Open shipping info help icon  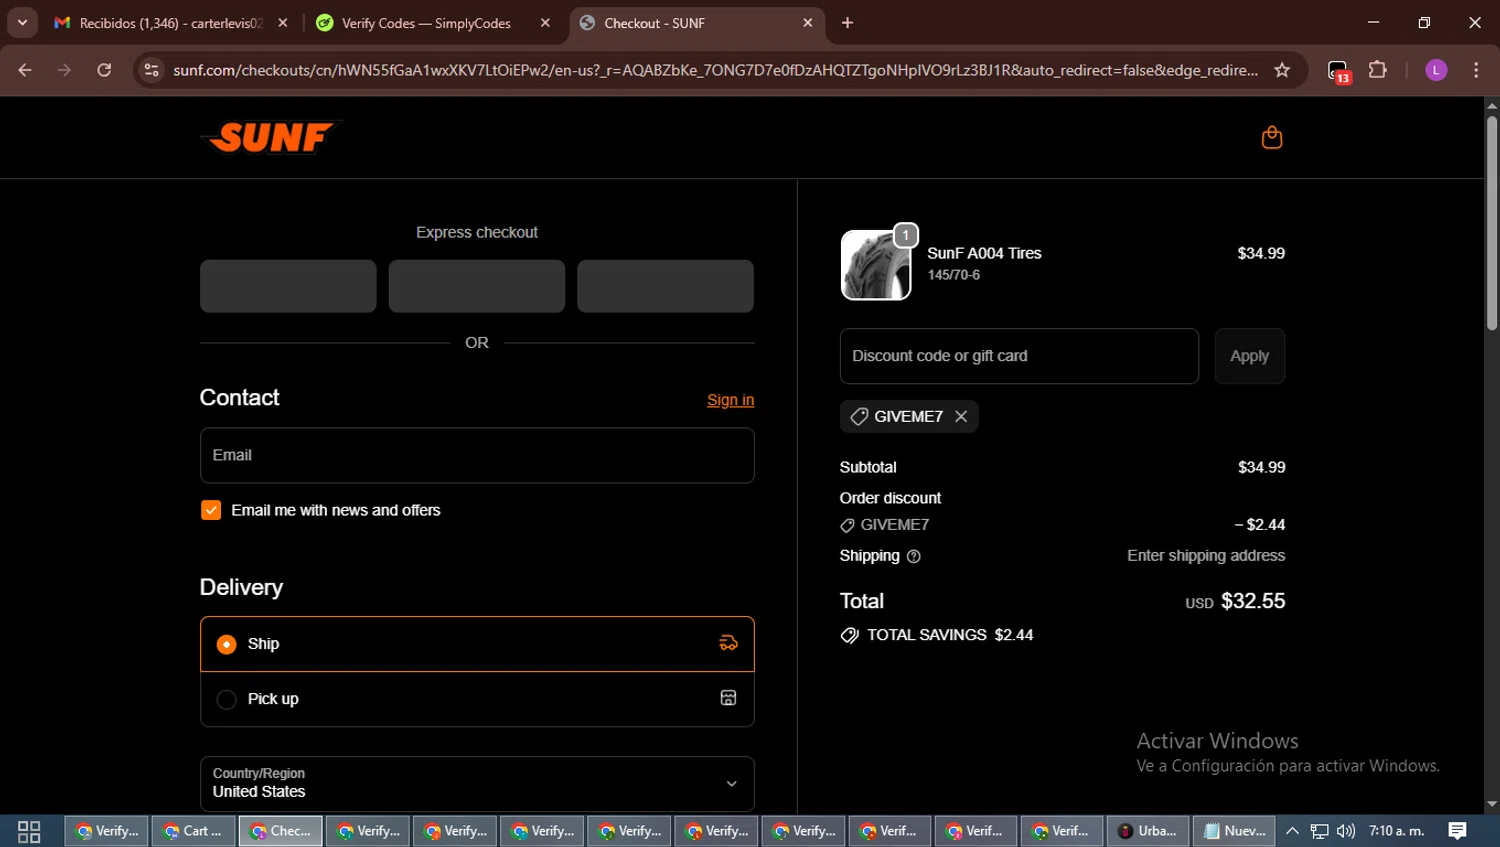pos(913,556)
